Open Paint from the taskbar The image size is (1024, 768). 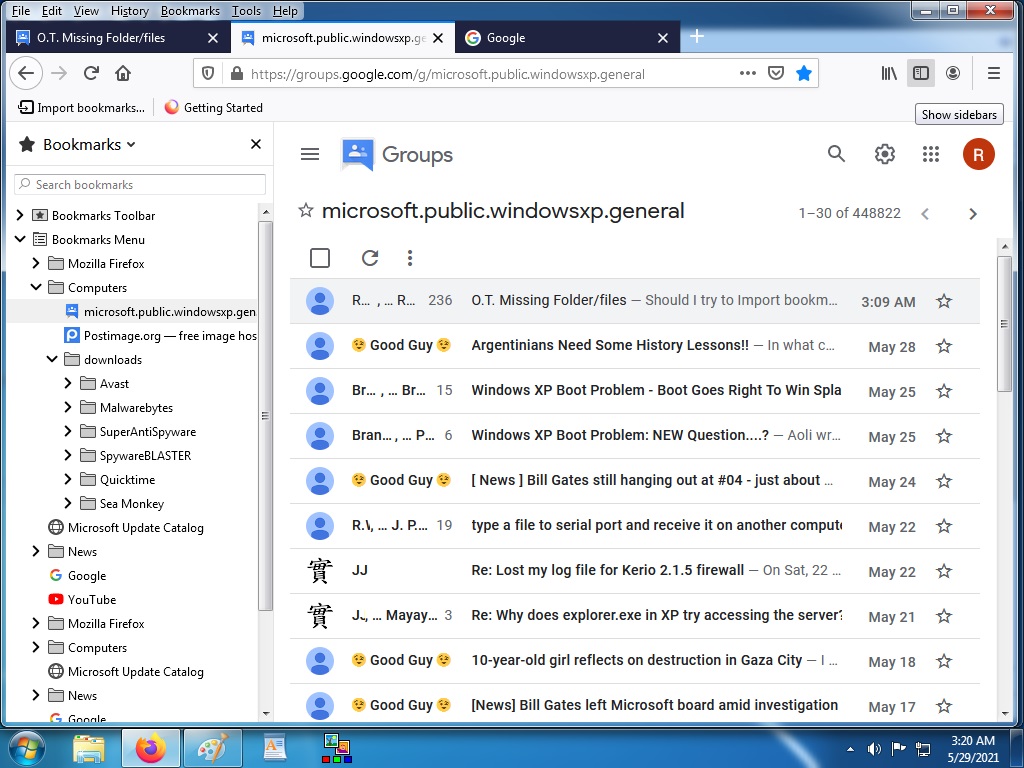[x=213, y=748]
